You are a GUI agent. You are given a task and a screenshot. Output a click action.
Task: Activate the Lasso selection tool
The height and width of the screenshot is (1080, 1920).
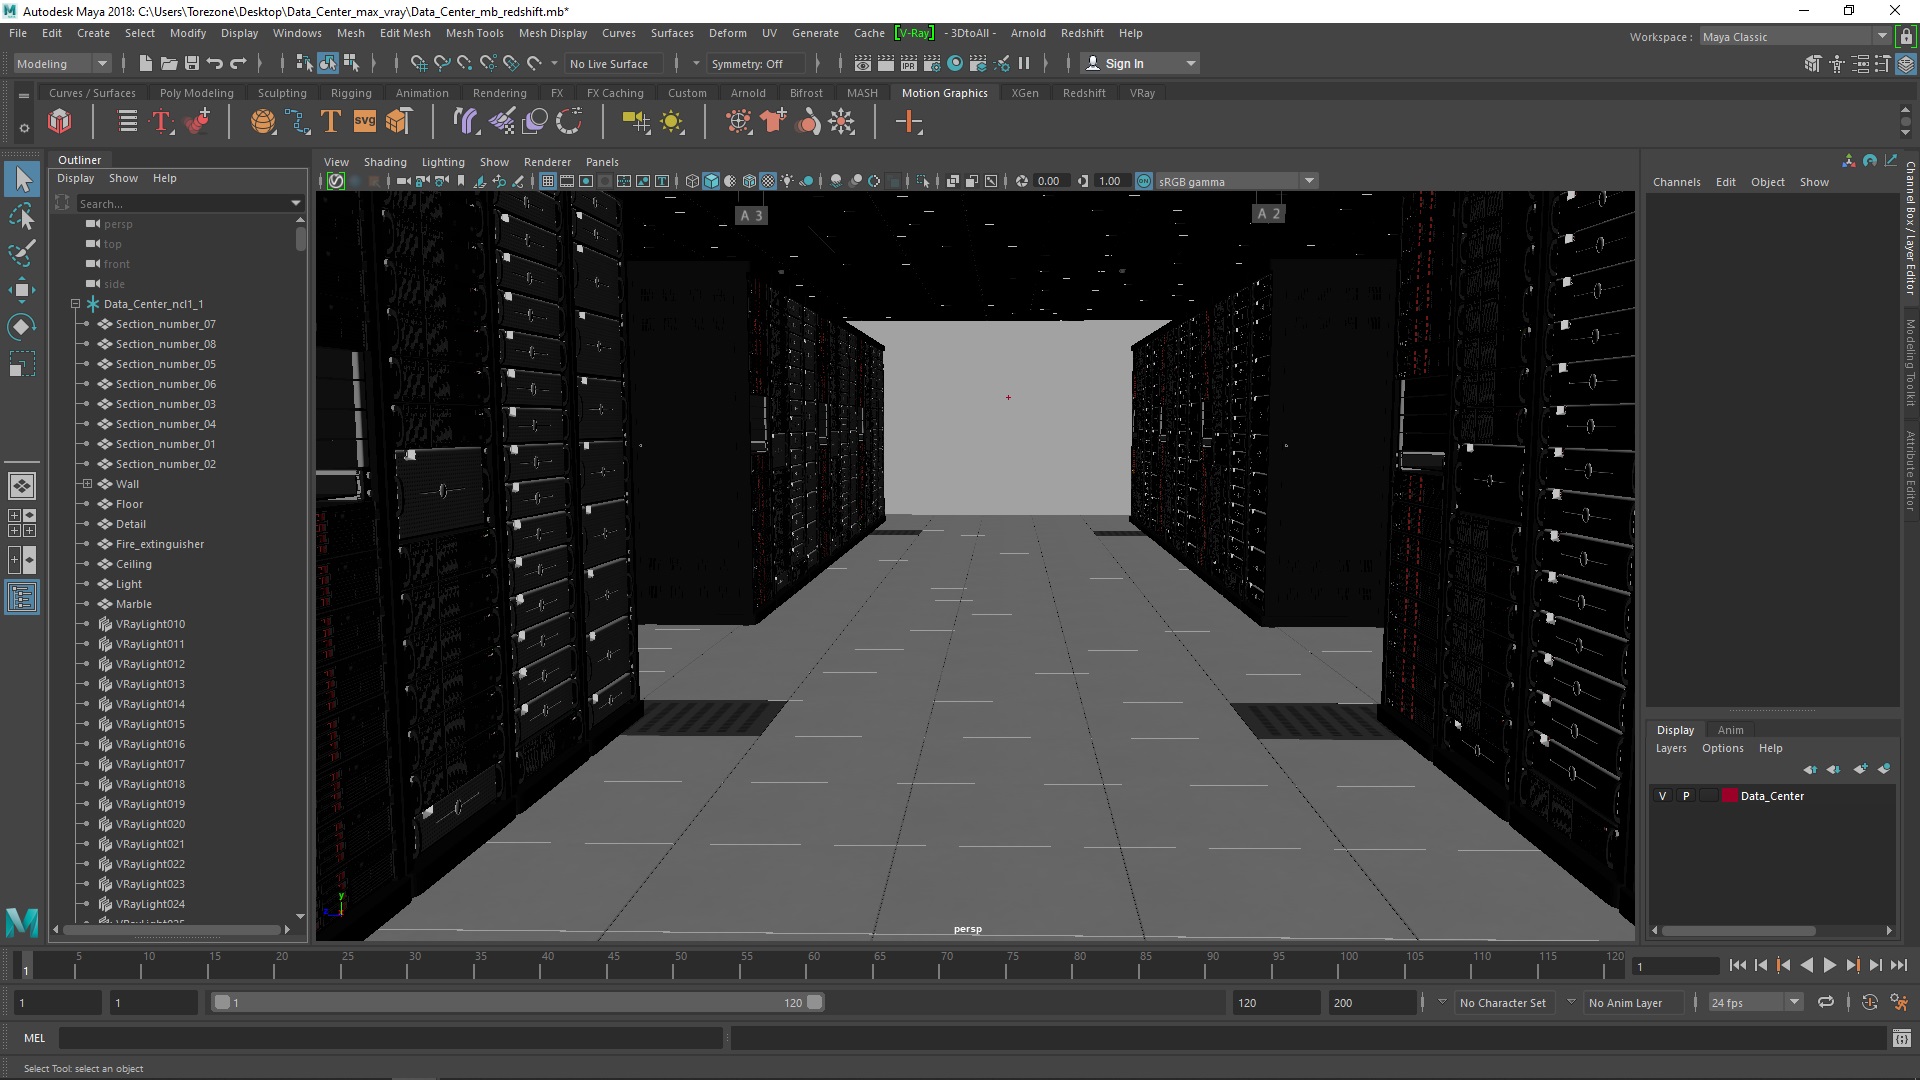(x=21, y=216)
